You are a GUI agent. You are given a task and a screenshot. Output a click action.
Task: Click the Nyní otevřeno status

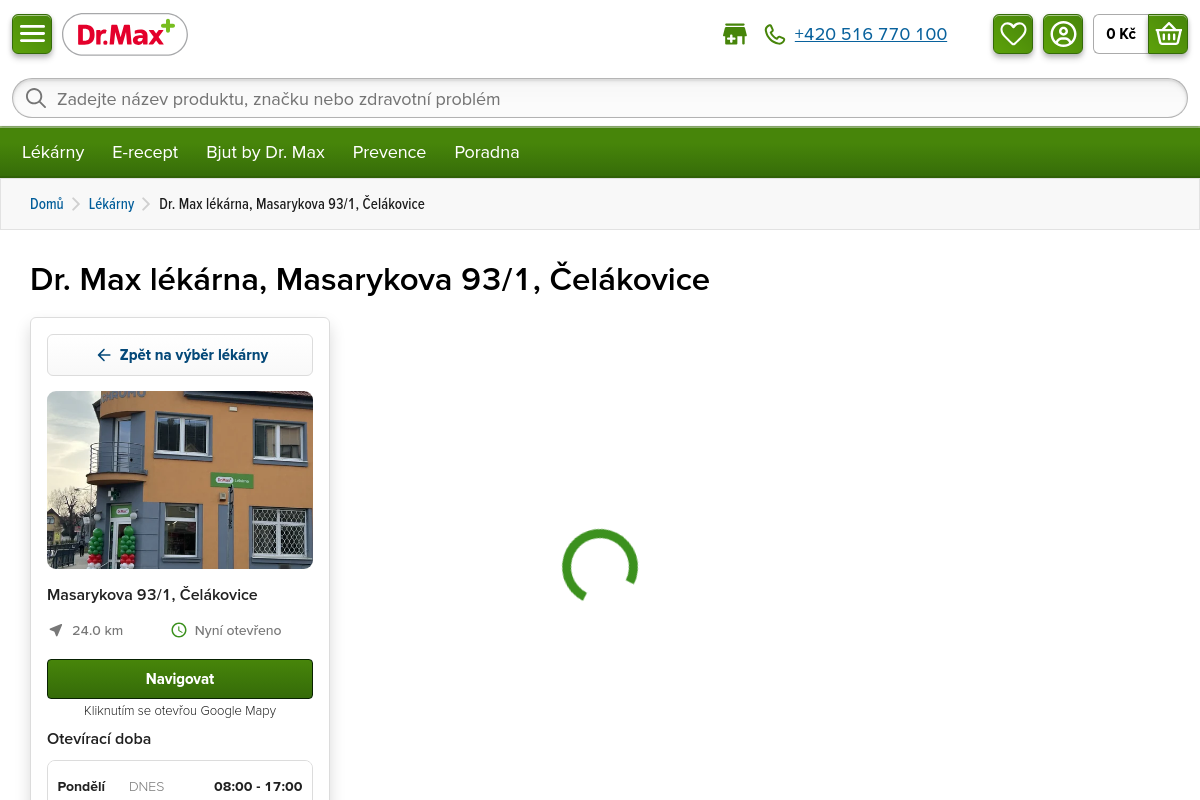(238, 631)
